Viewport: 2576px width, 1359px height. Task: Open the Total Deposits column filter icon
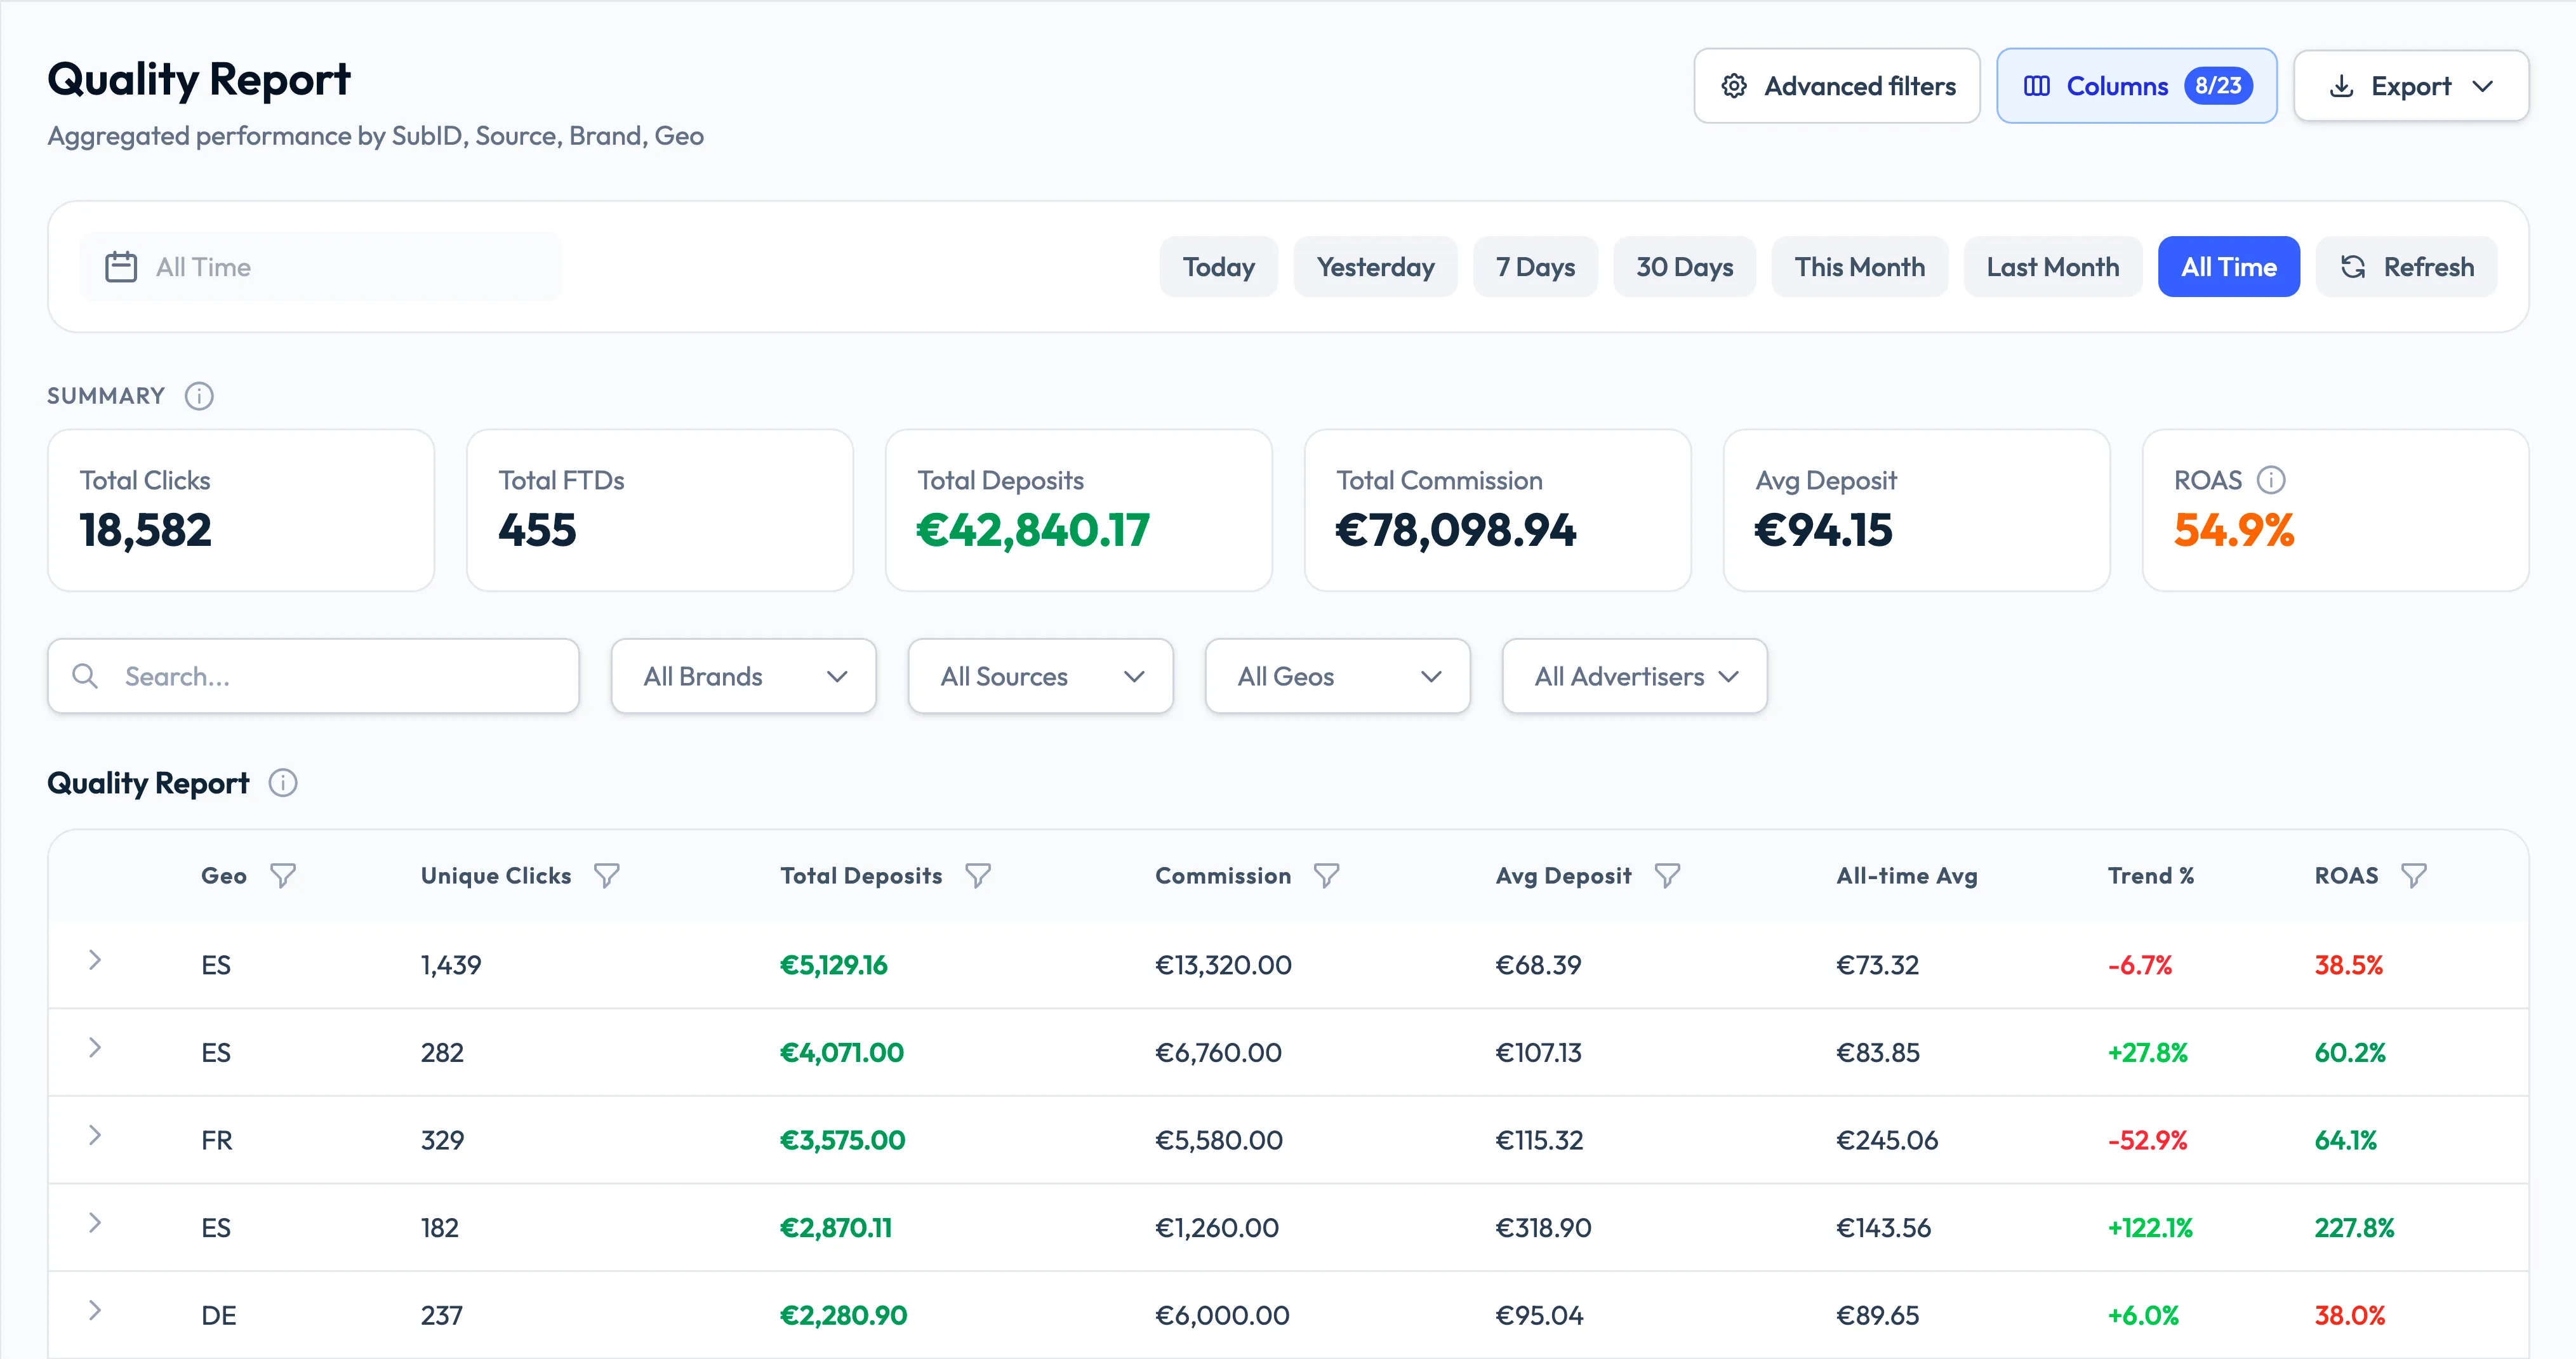tap(978, 876)
